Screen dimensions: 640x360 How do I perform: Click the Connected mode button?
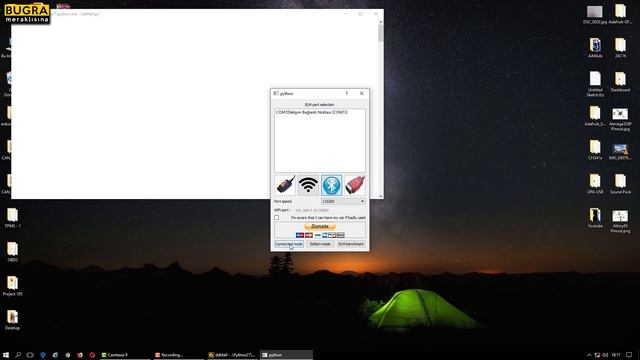click(289, 244)
